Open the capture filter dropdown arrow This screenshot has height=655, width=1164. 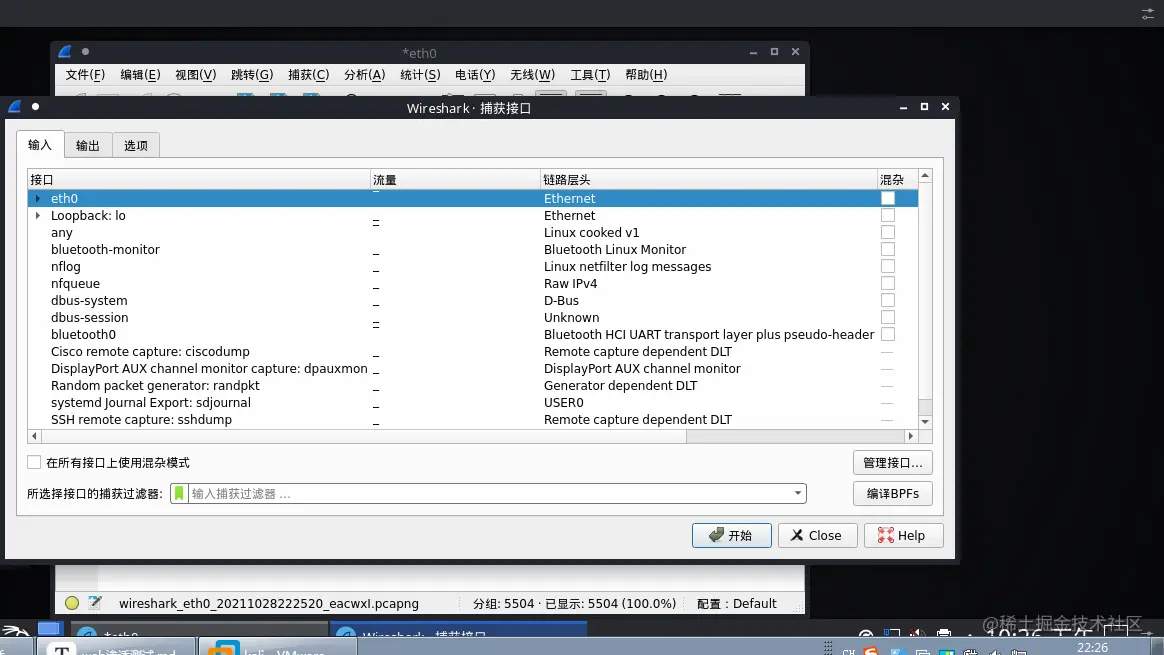(x=797, y=493)
